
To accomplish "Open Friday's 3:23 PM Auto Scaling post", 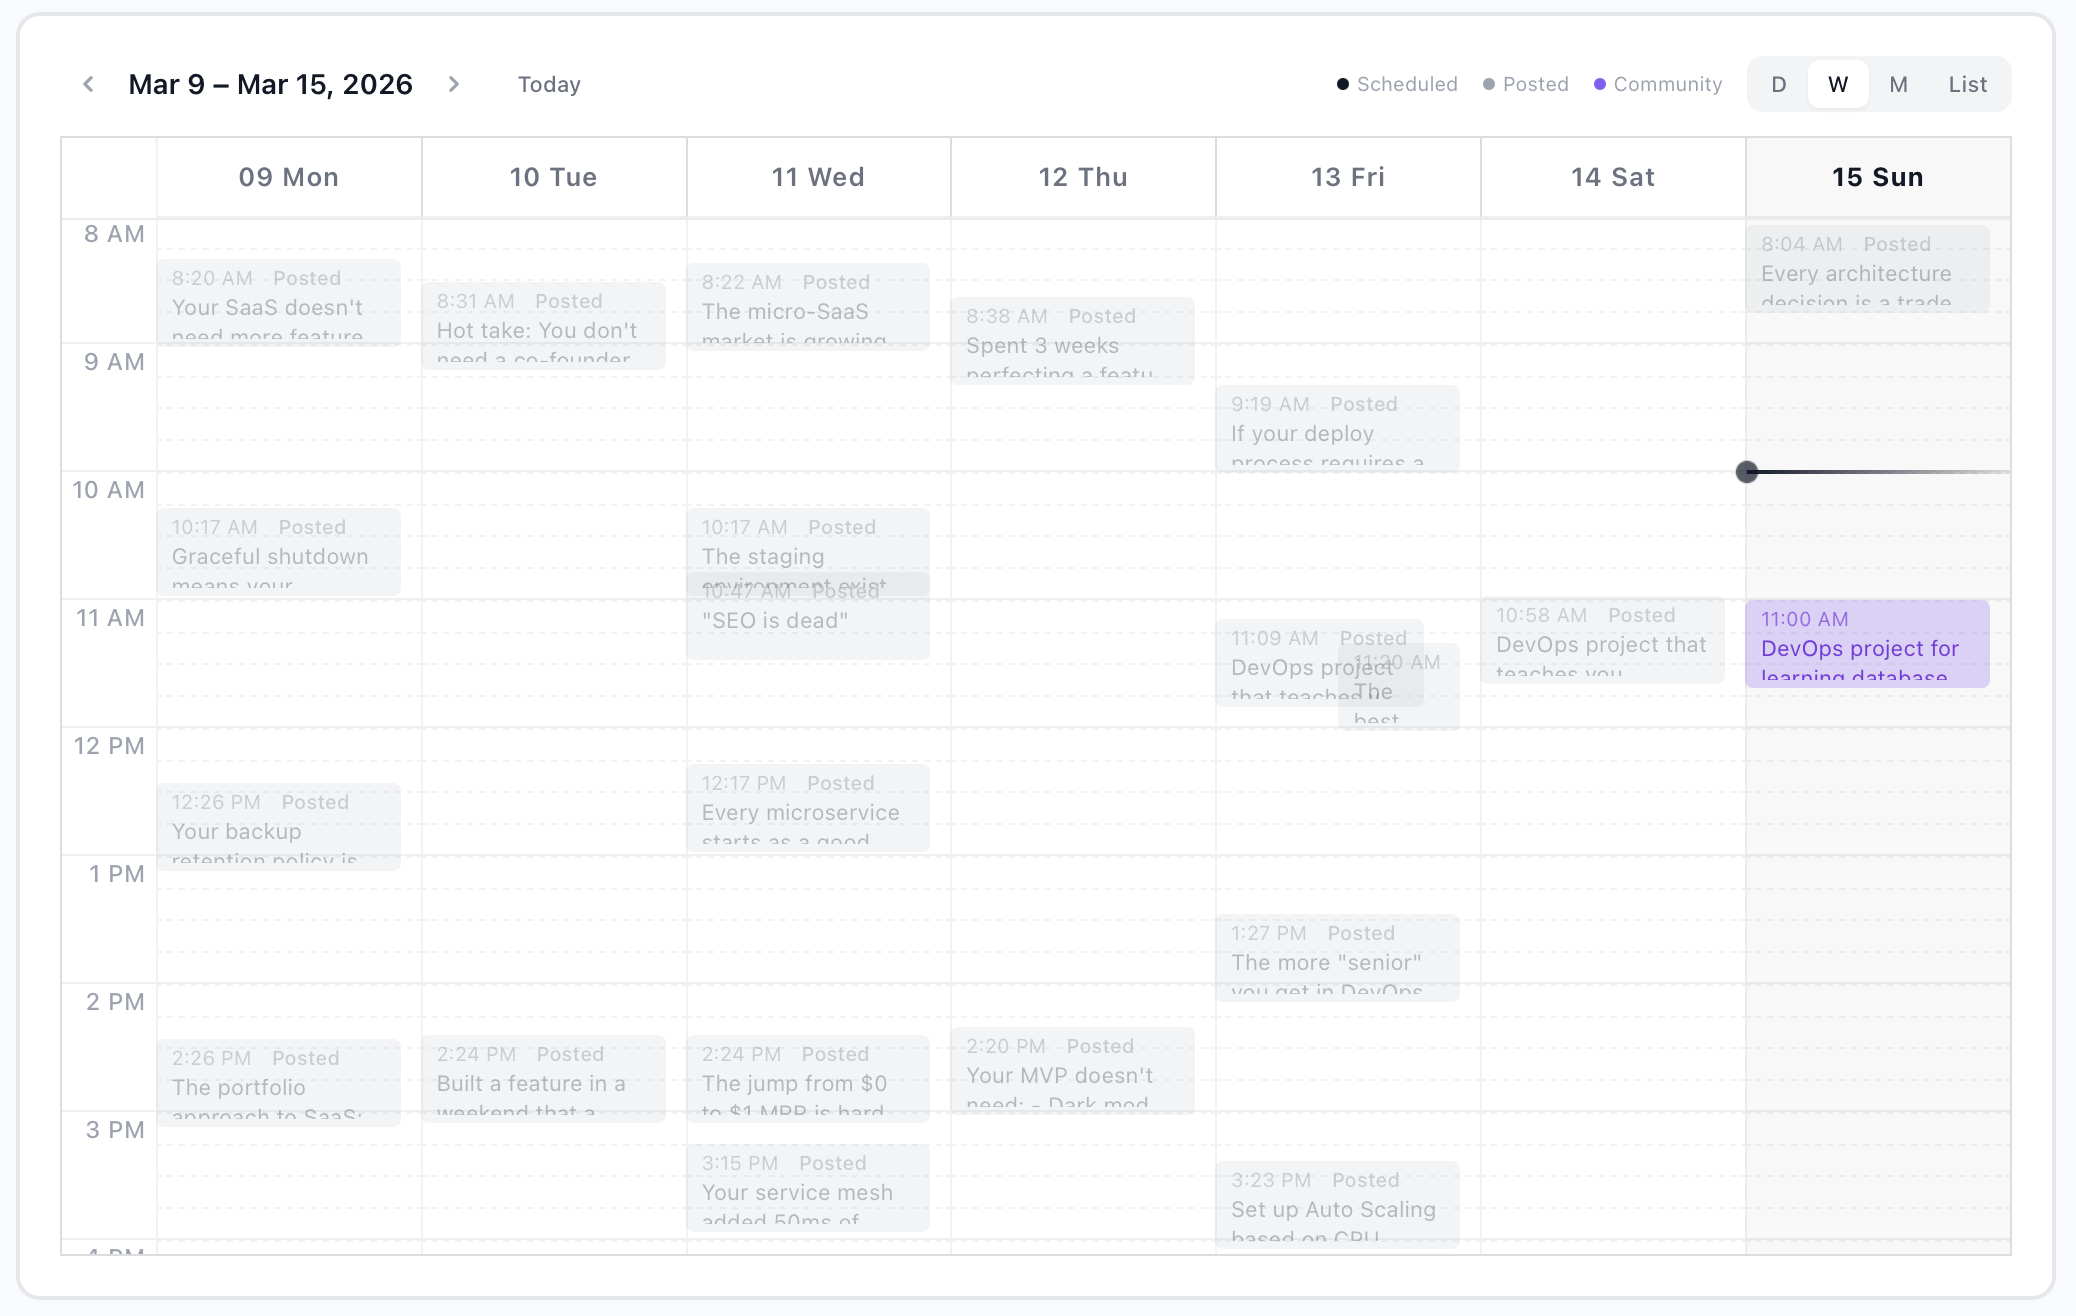I will pyautogui.click(x=1337, y=1204).
